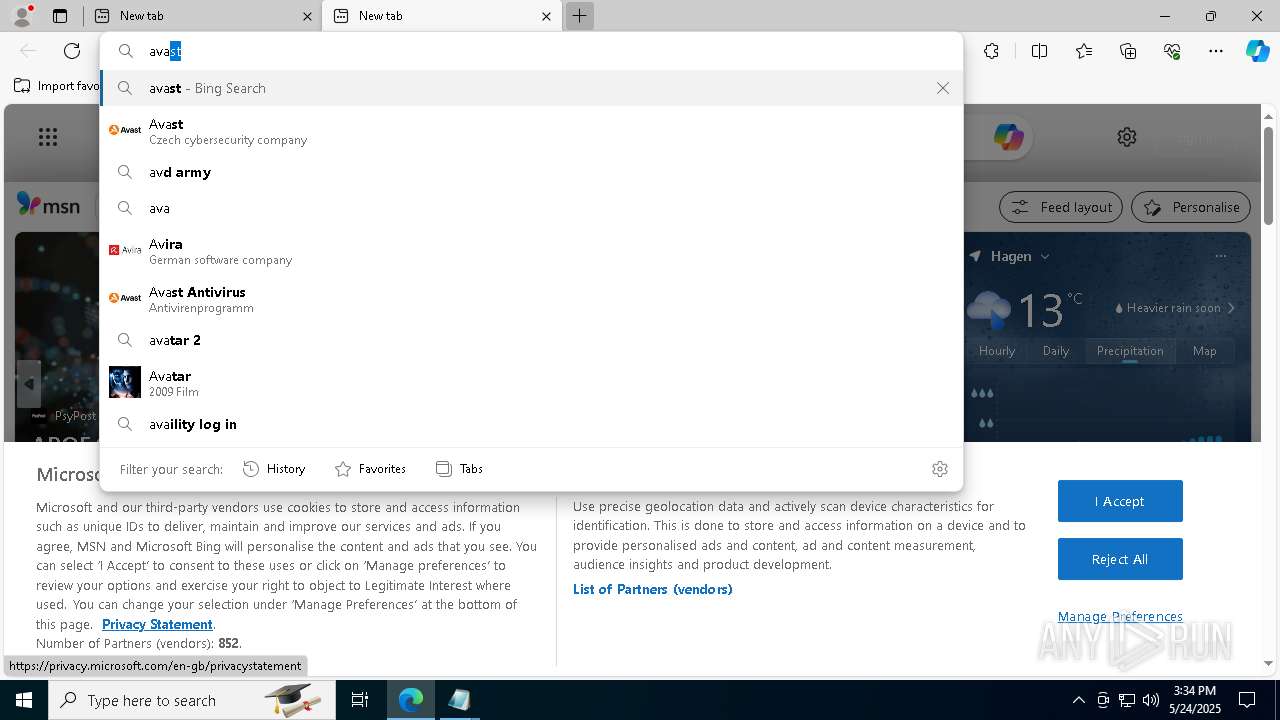1280x720 pixels.
Task: Filter search by Favorites
Action: coord(370,468)
